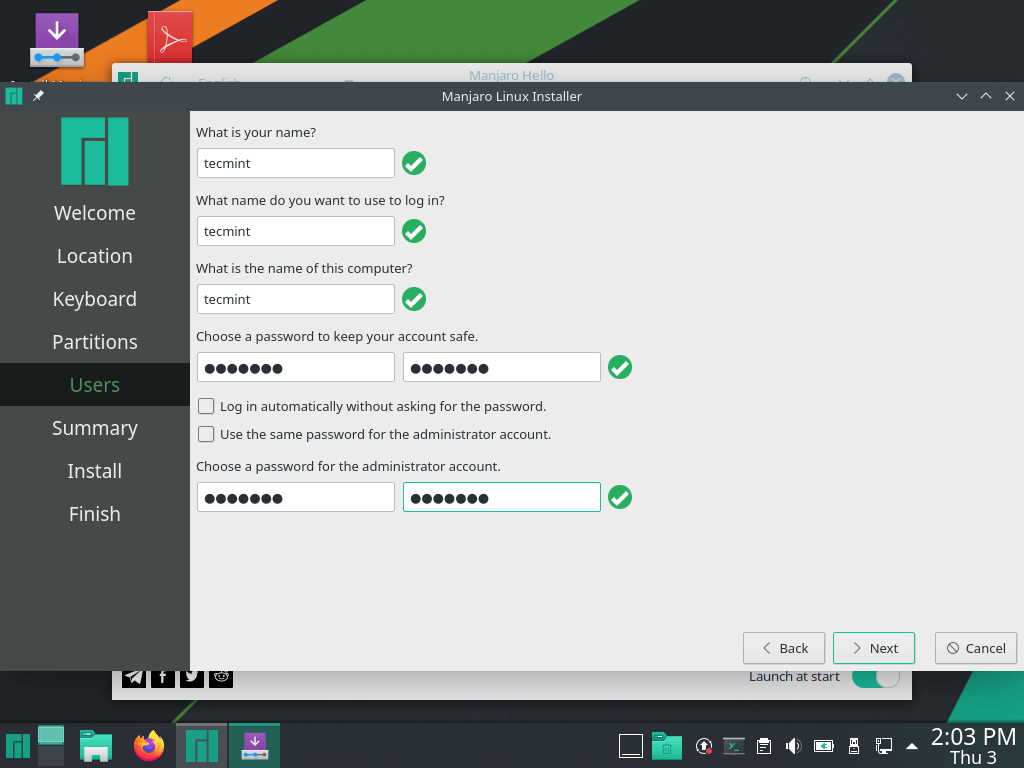This screenshot has height=768, width=1024.
Task: Open the PDF document on the desktop
Action: tap(170, 38)
